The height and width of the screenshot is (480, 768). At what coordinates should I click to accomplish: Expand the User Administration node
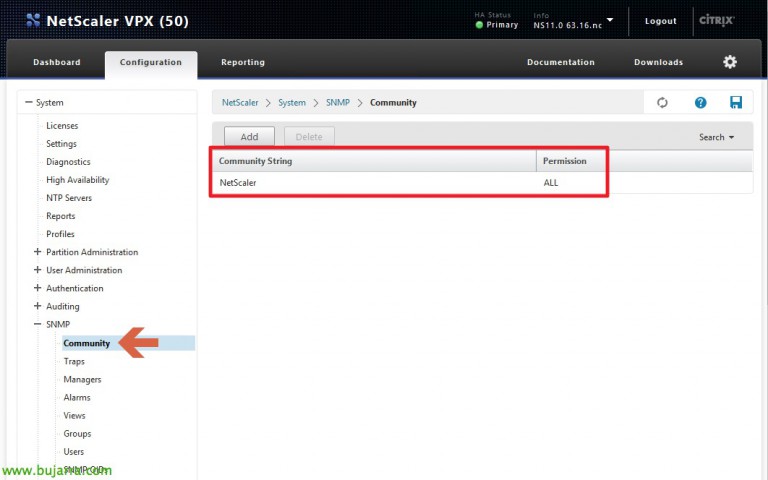point(37,270)
